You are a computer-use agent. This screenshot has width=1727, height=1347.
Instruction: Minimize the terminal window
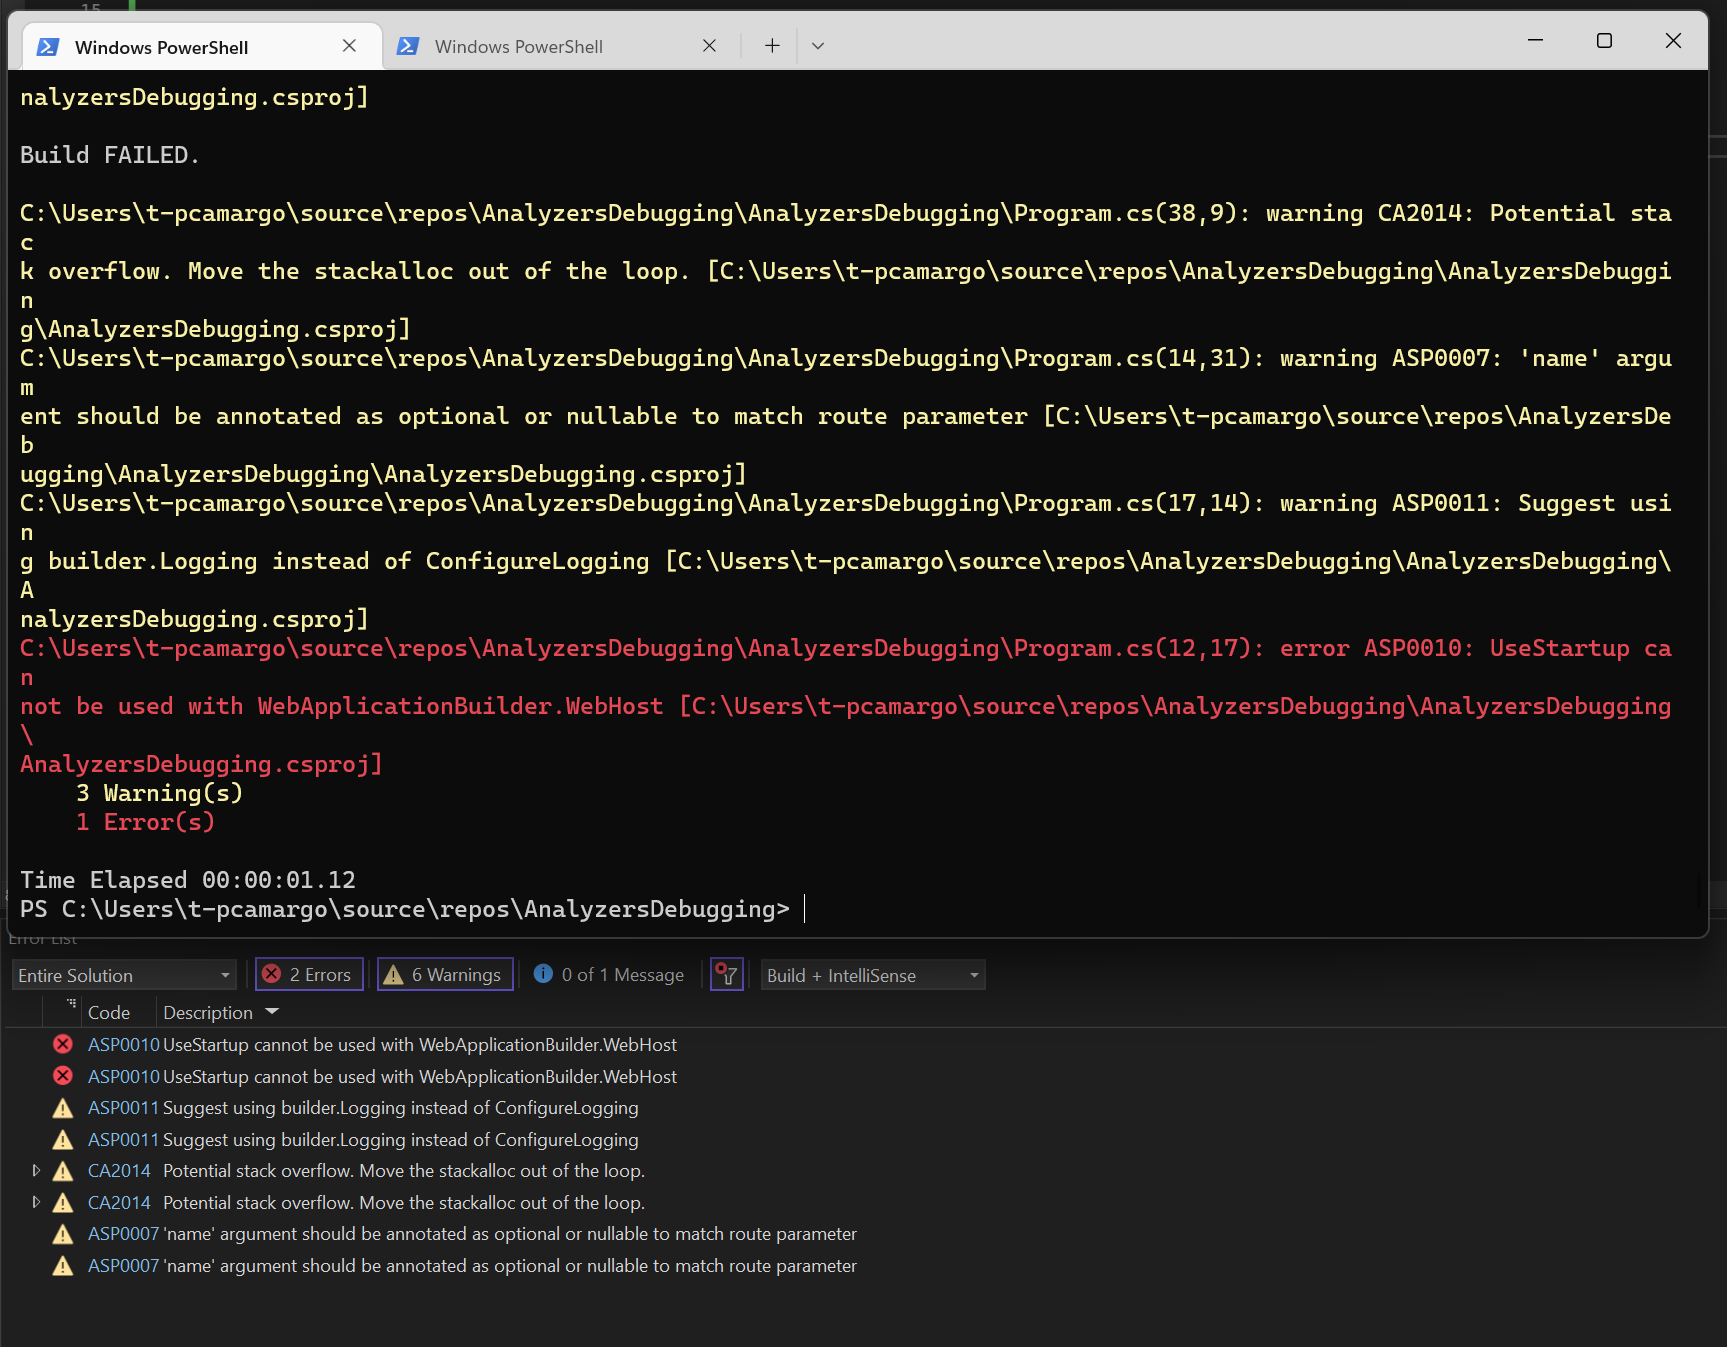pos(1536,40)
